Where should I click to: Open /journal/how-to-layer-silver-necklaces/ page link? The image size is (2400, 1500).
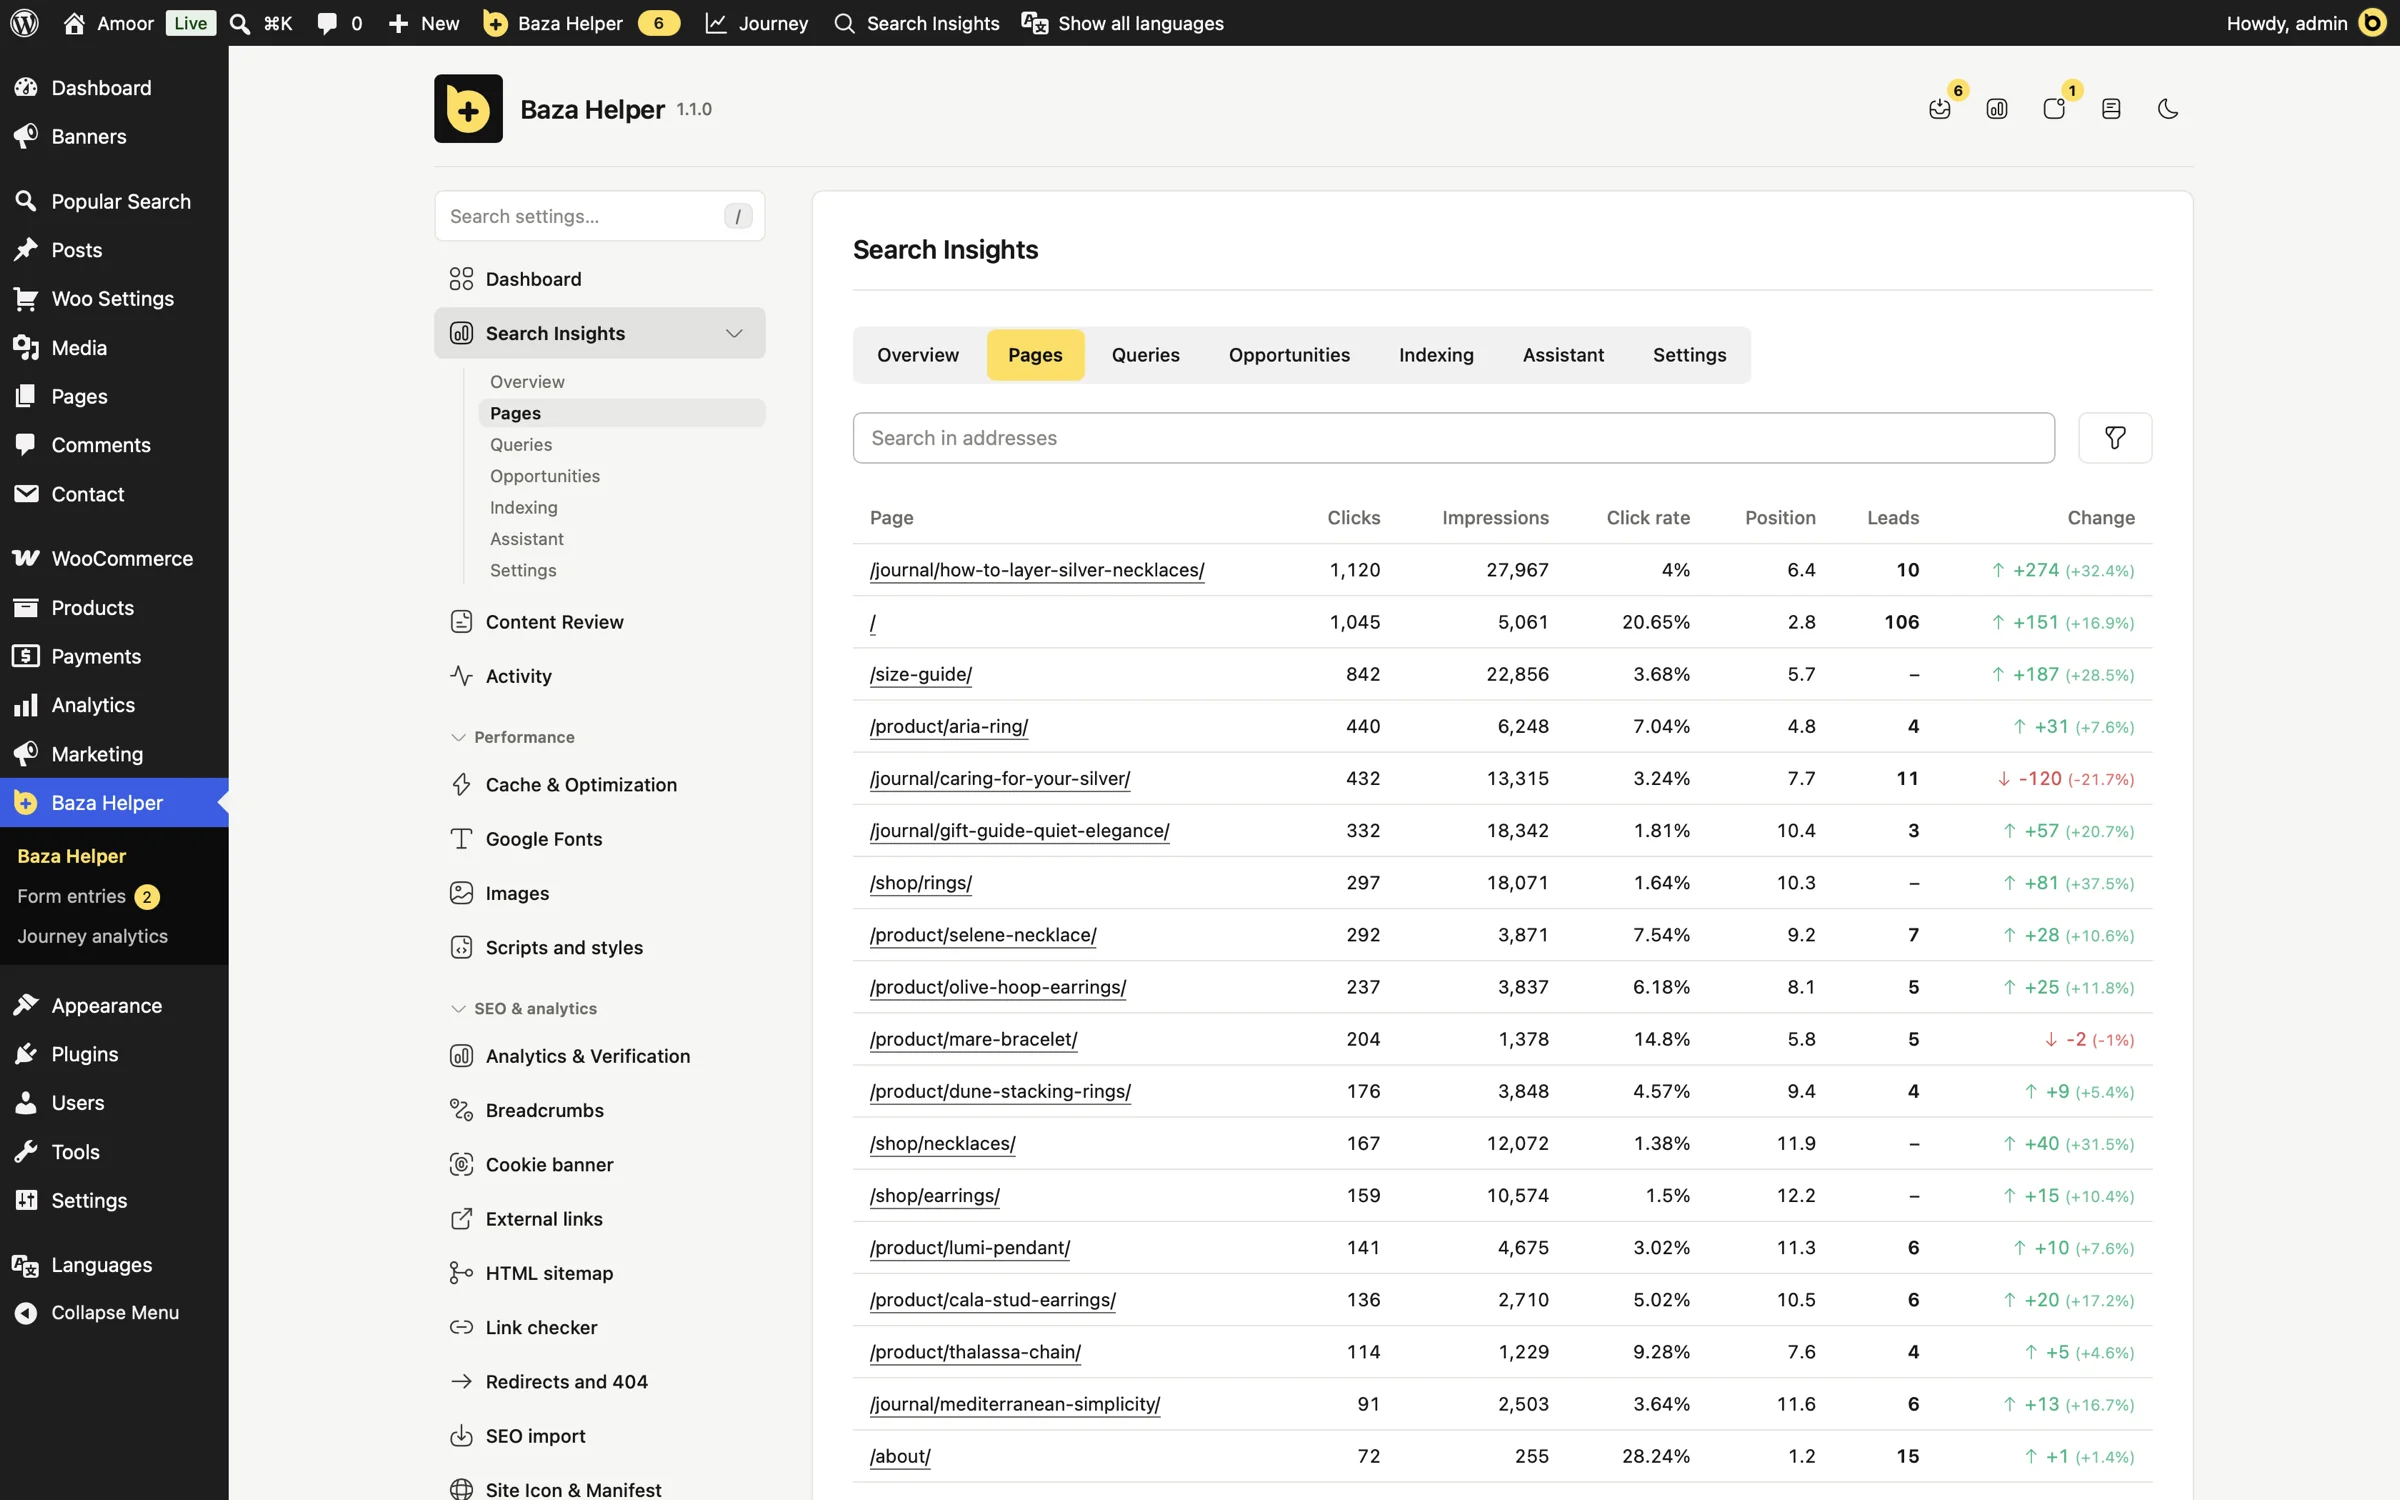pyautogui.click(x=1037, y=569)
